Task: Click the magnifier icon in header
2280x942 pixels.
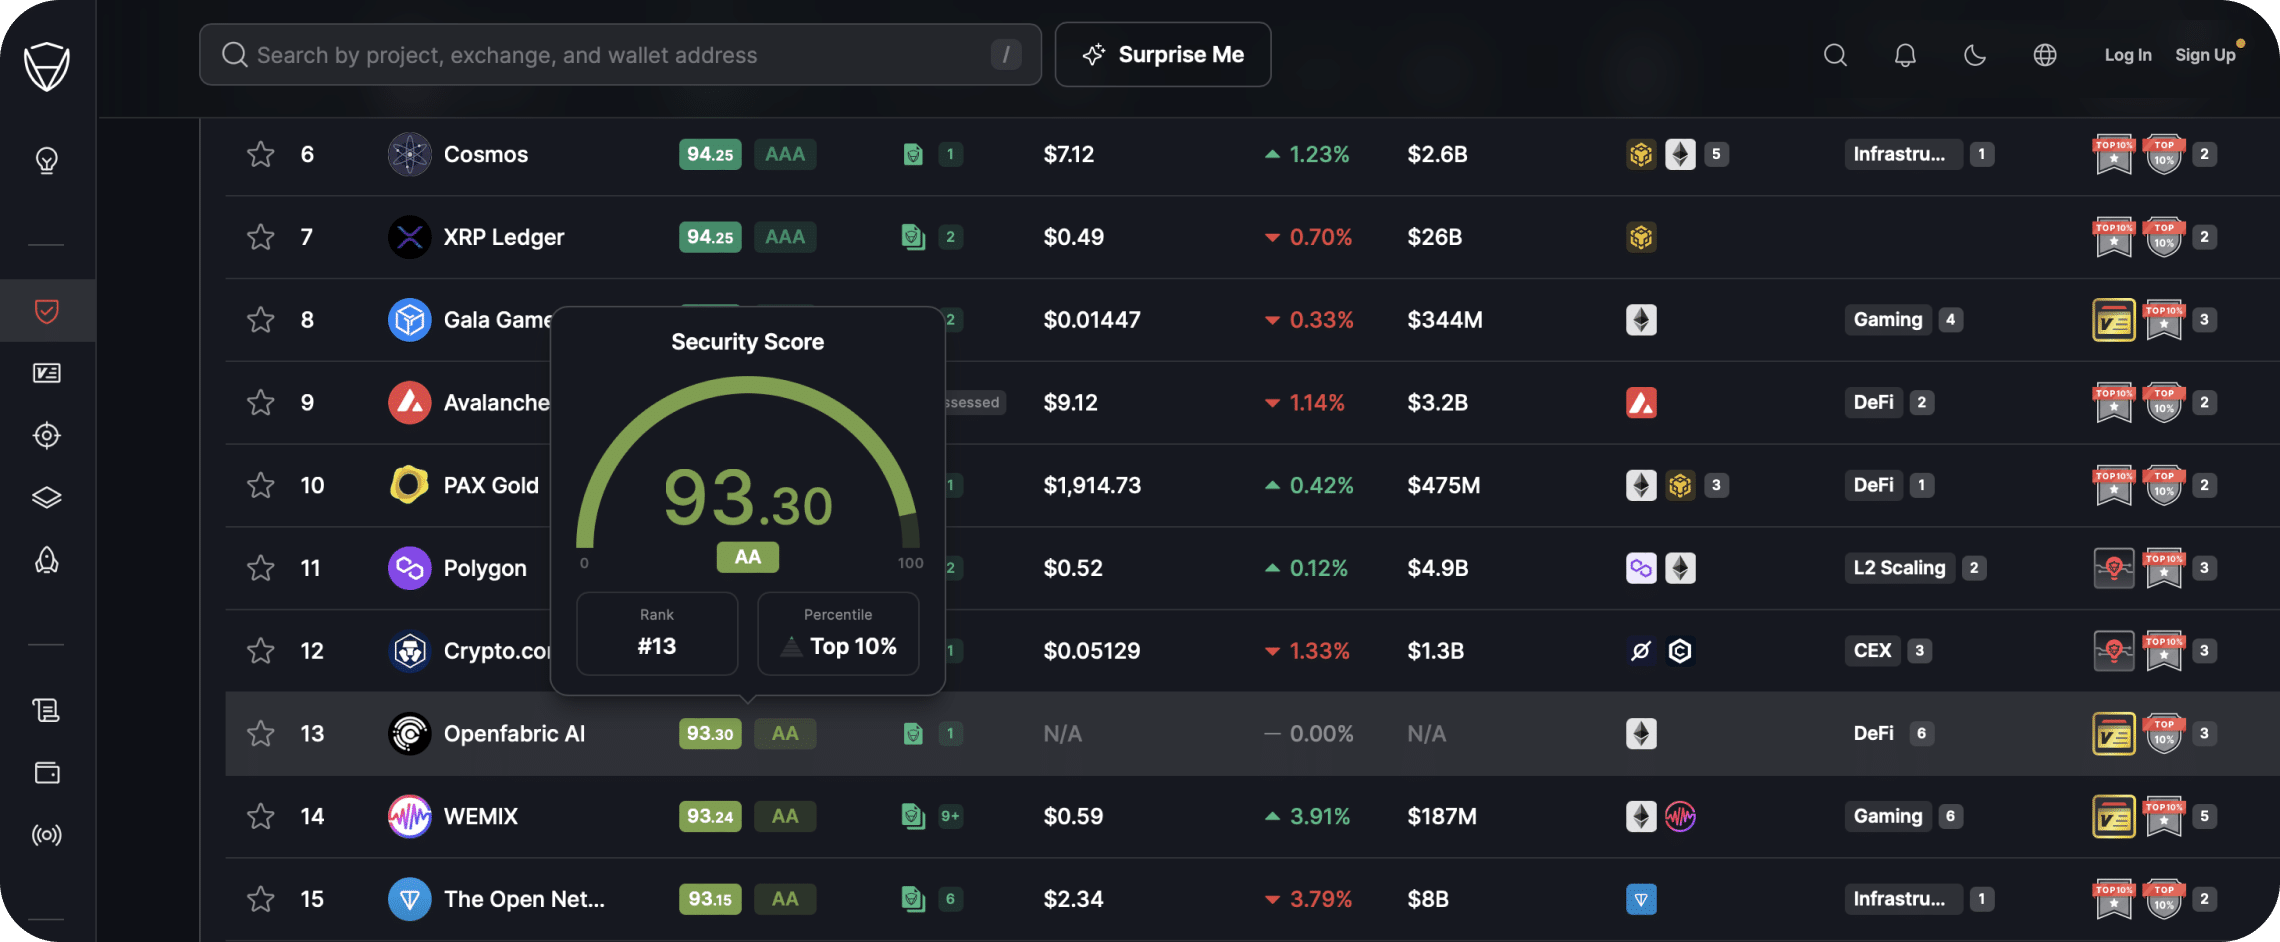Action: 1835,55
